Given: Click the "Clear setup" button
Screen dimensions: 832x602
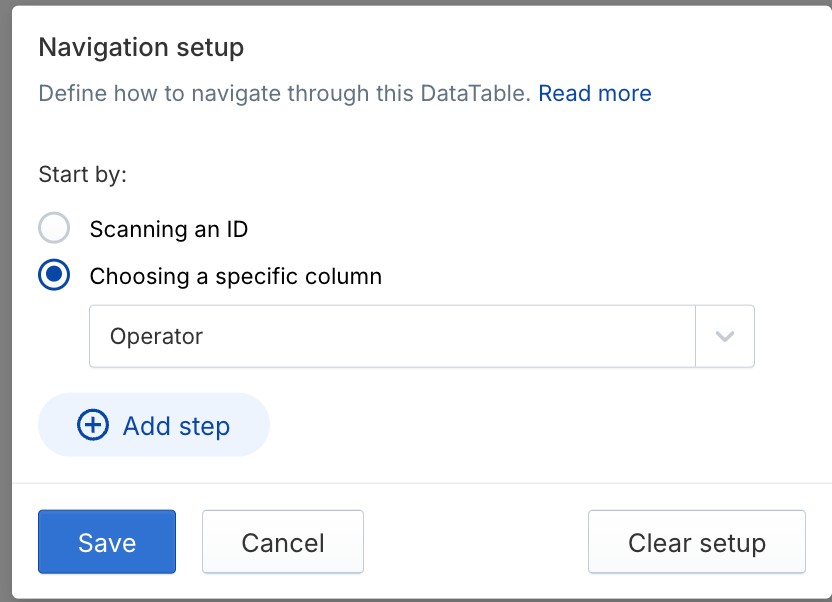Looking at the screenshot, I should pos(697,542).
